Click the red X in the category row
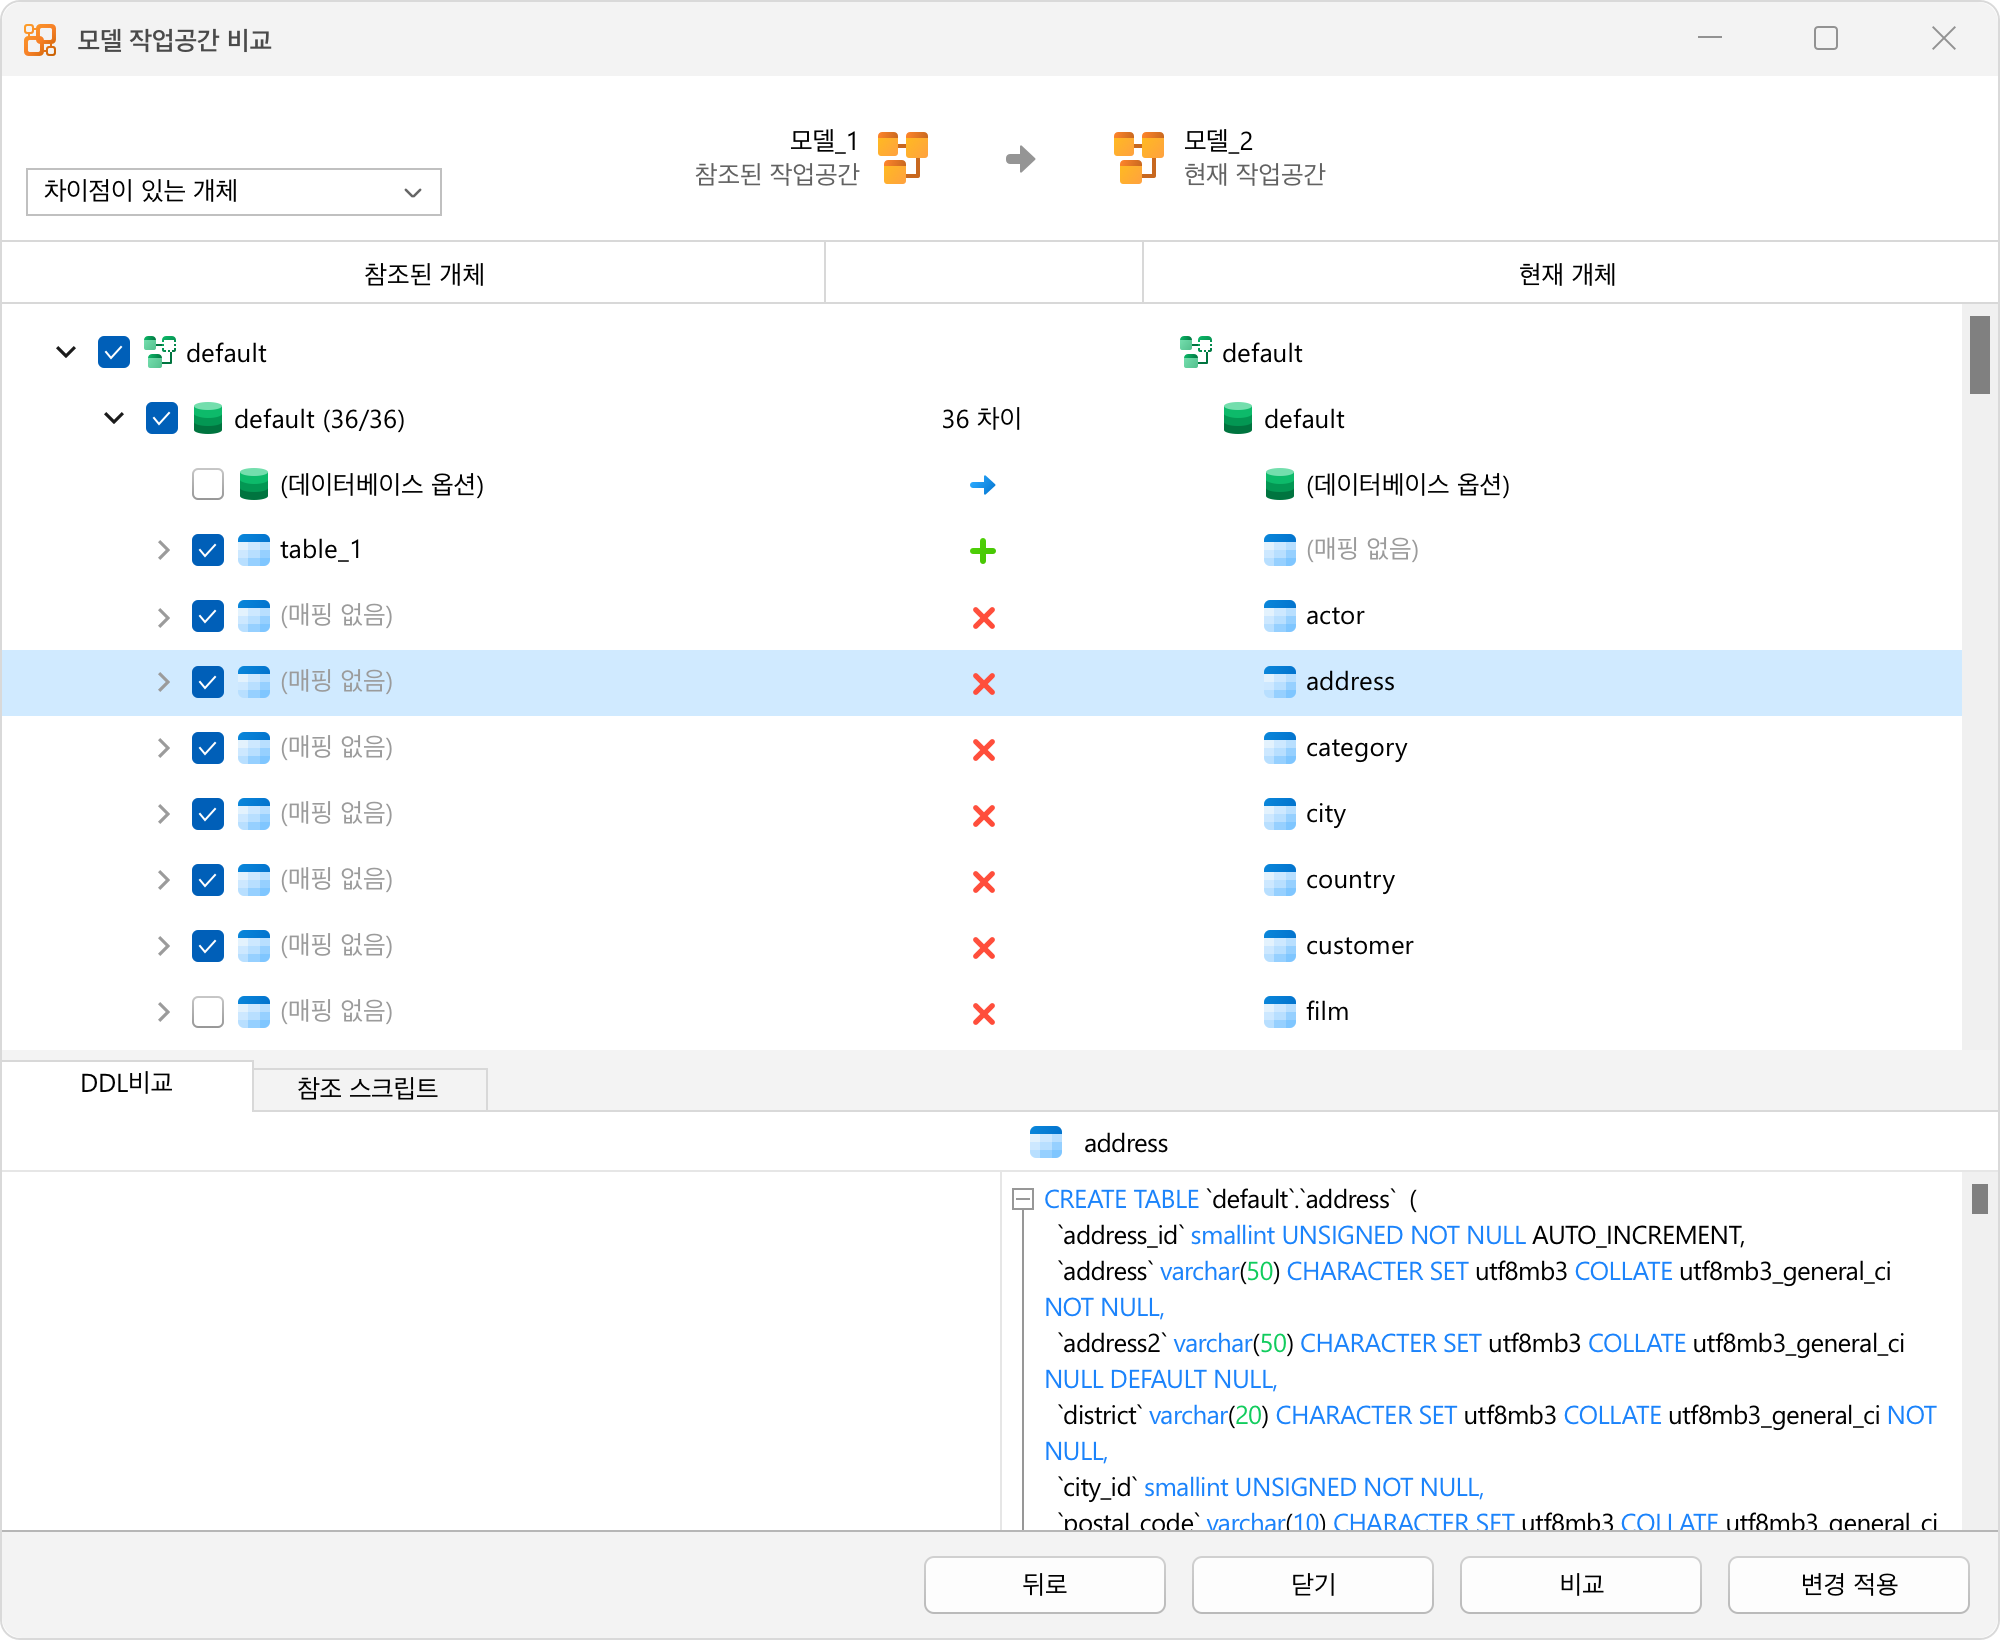 984,749
